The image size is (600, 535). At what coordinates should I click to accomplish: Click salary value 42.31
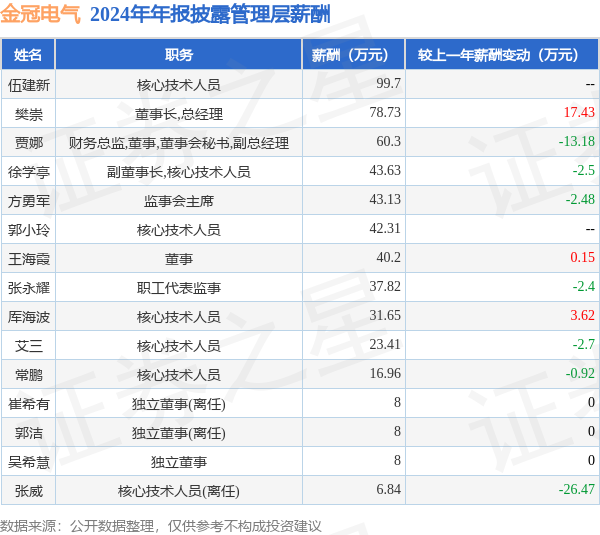[385, 228]
